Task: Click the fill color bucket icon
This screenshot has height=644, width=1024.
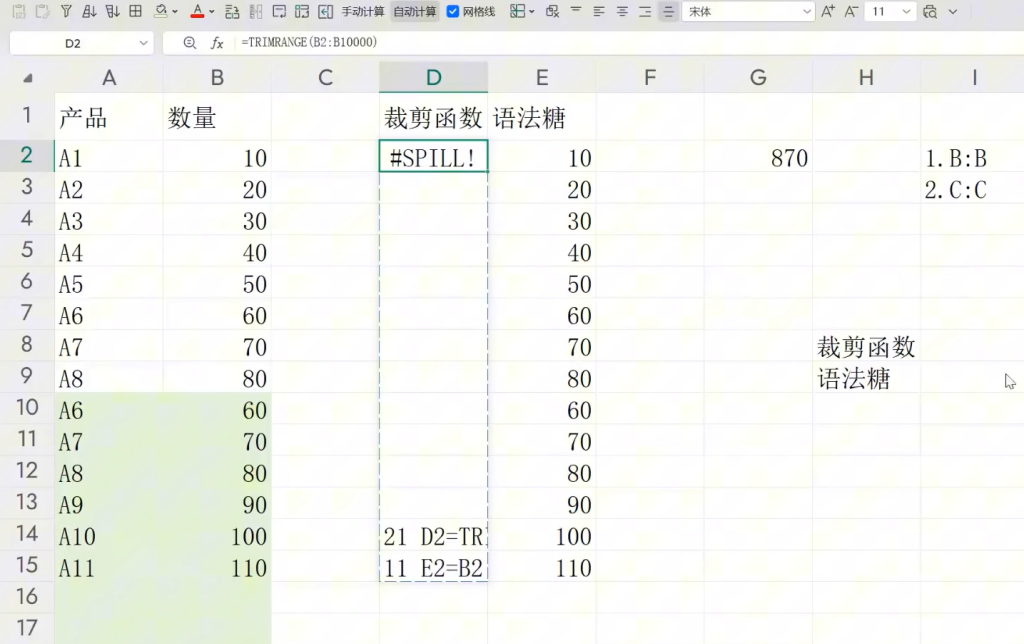Action: click(x=160, y=11)
